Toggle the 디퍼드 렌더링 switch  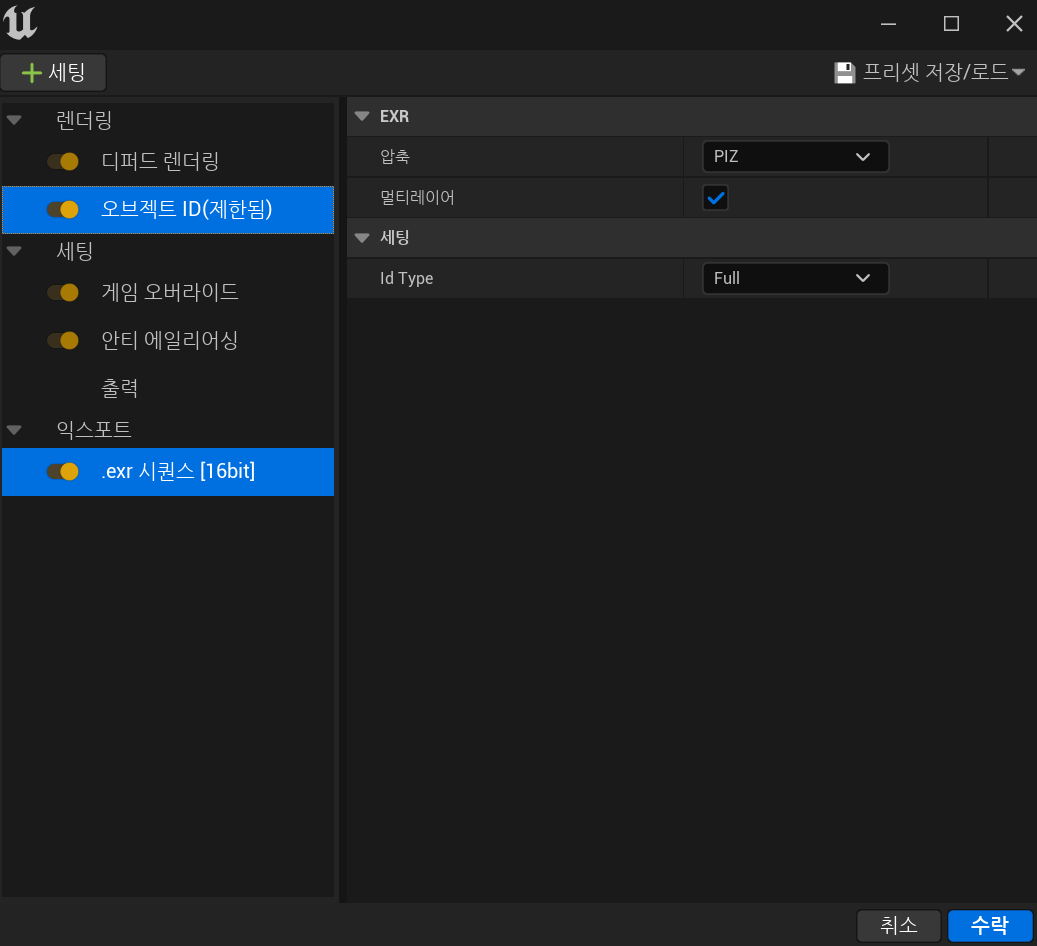(63, 161)
